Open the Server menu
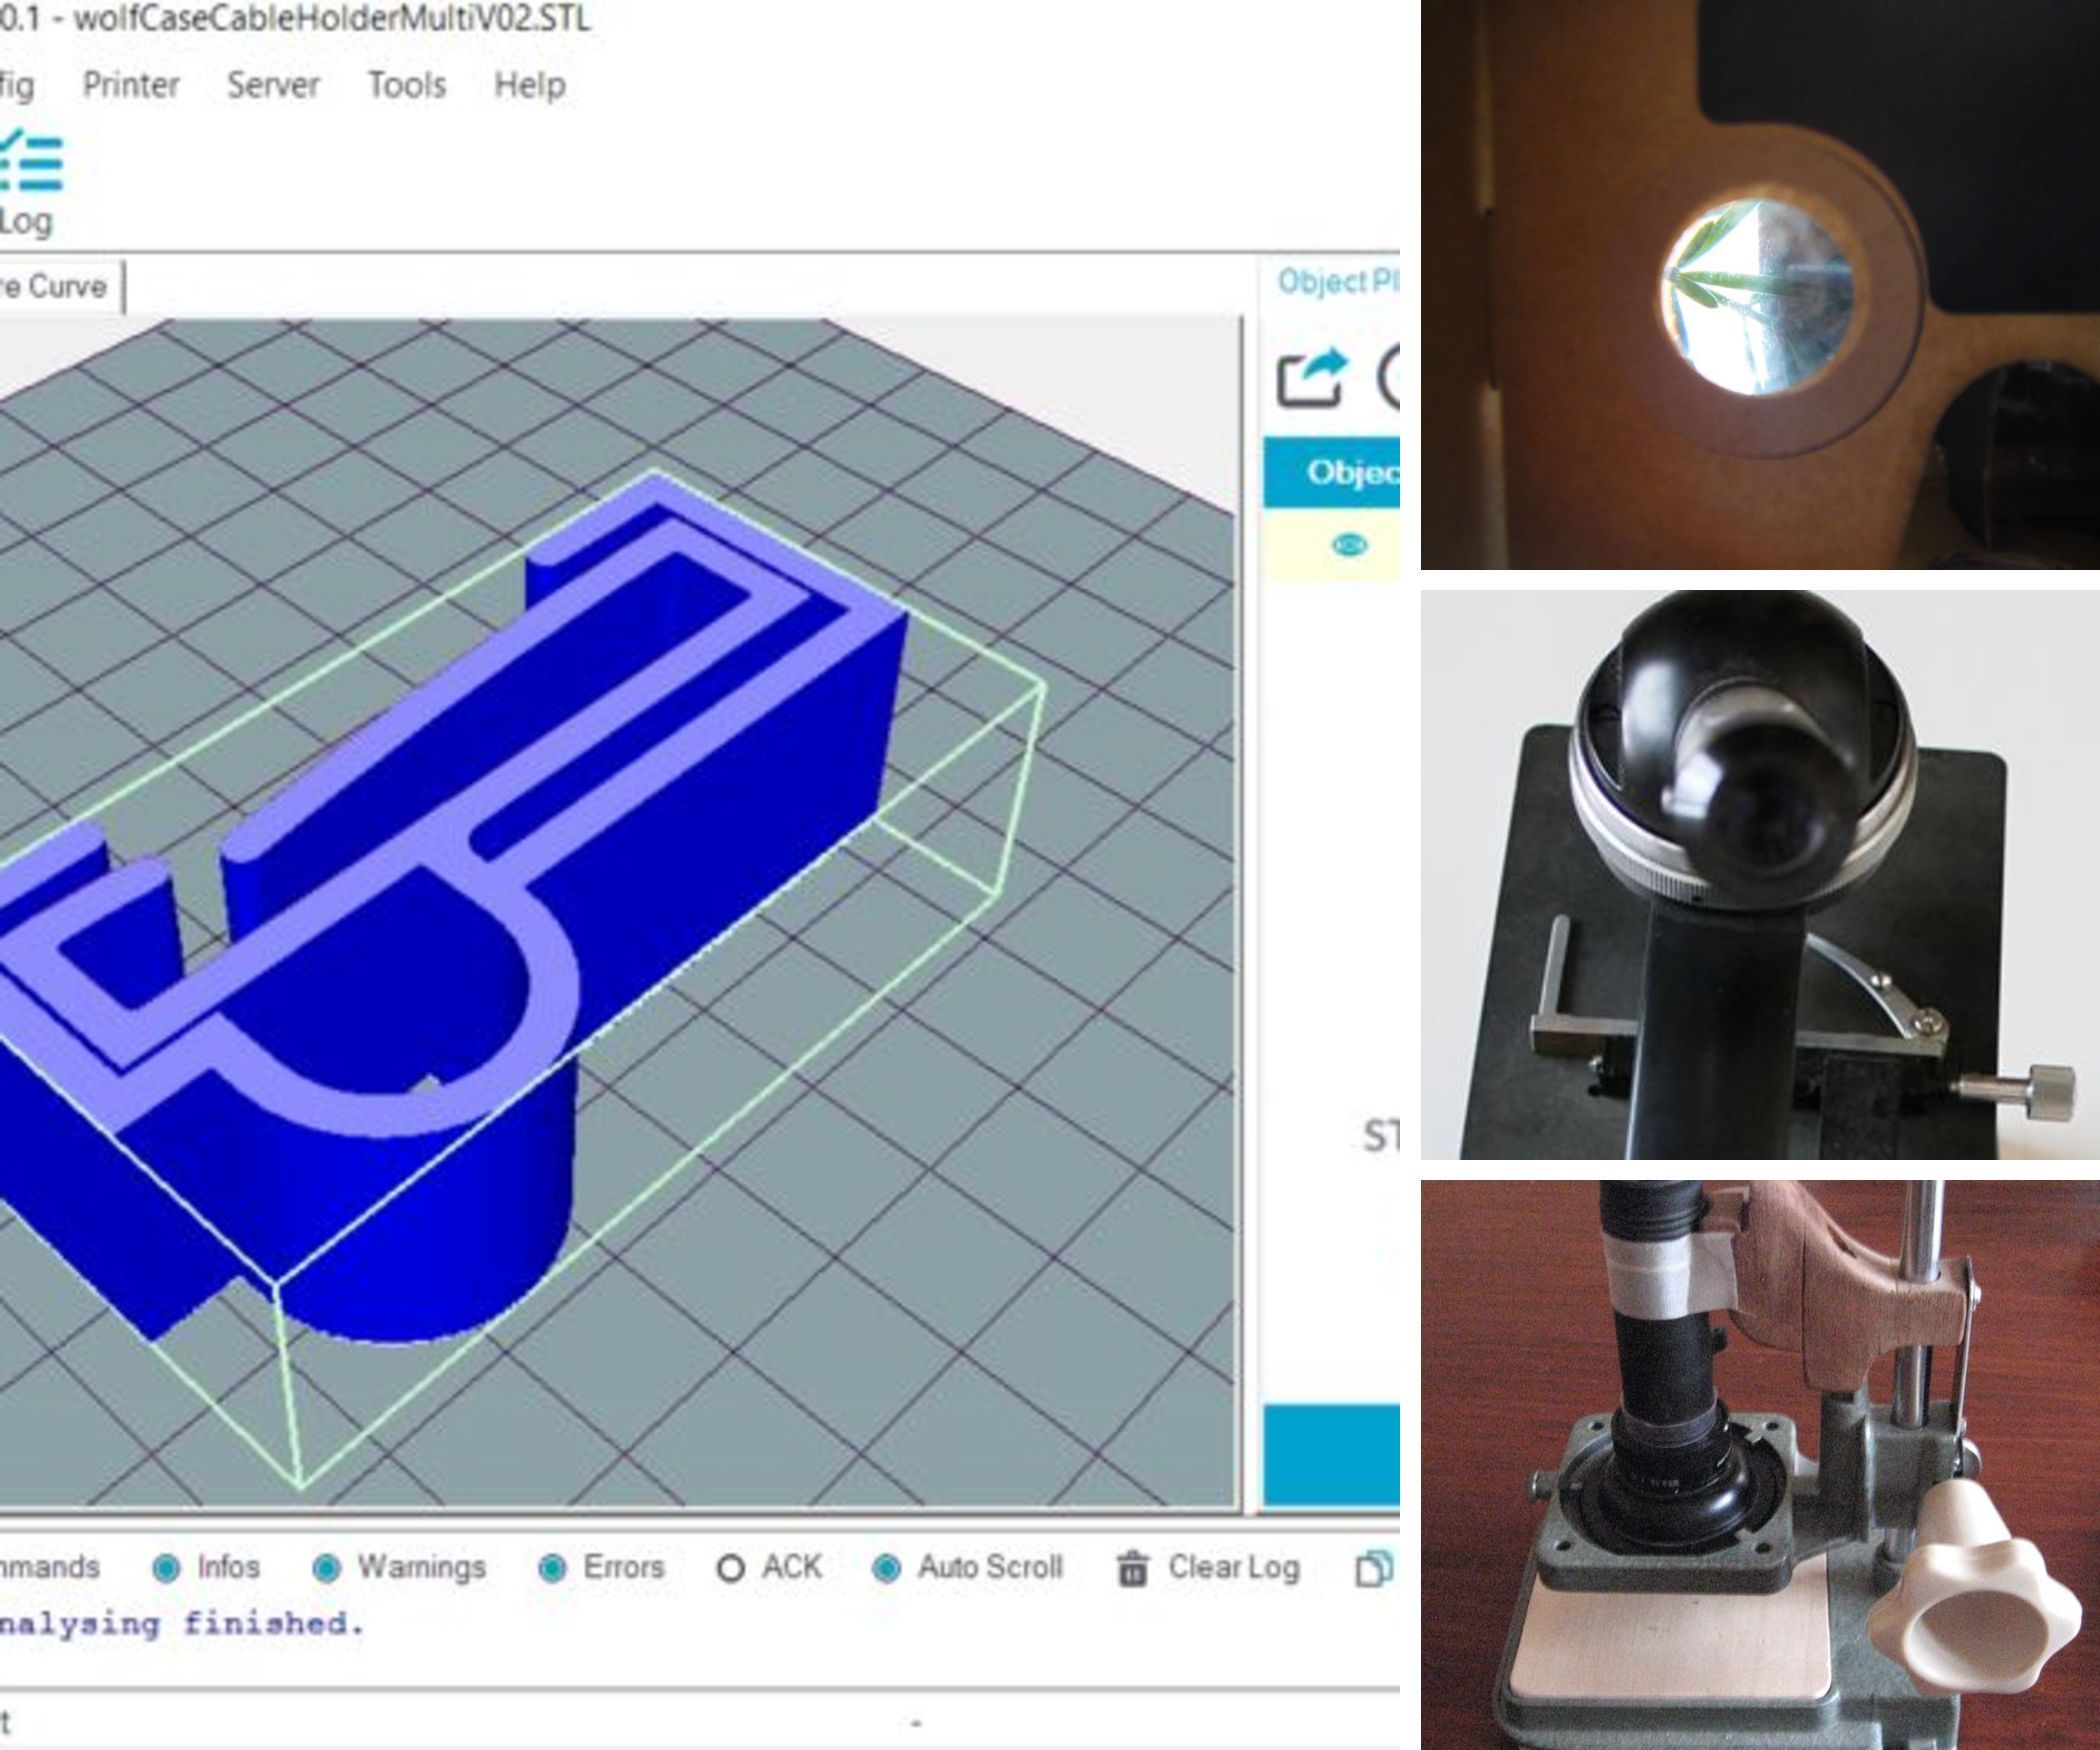 click(x=273, y=85)
